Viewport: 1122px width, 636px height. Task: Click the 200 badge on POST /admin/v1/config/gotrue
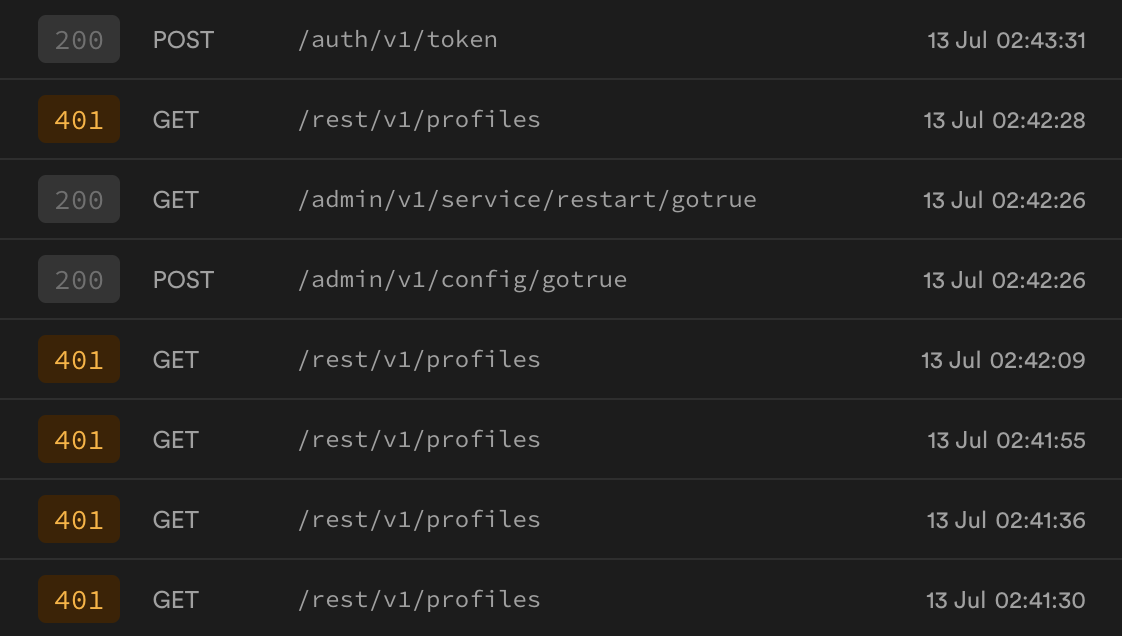tap(78, 279)
